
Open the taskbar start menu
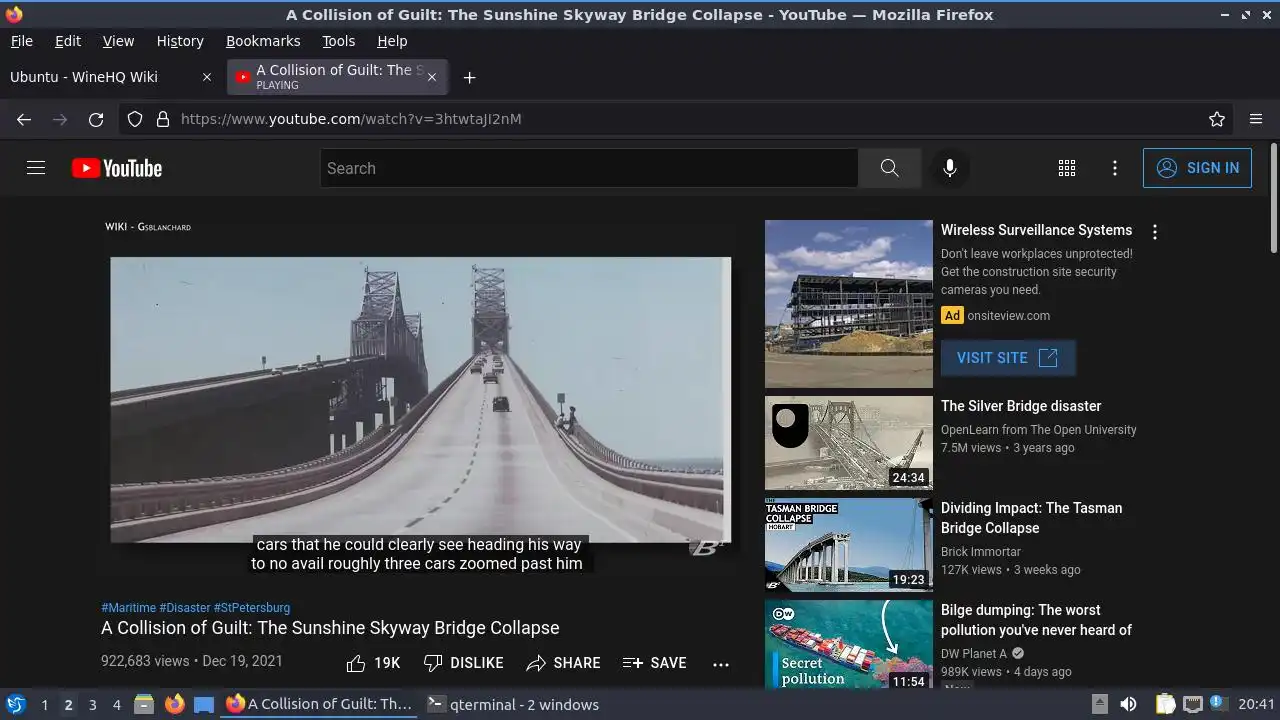click(x=15, y=704)
